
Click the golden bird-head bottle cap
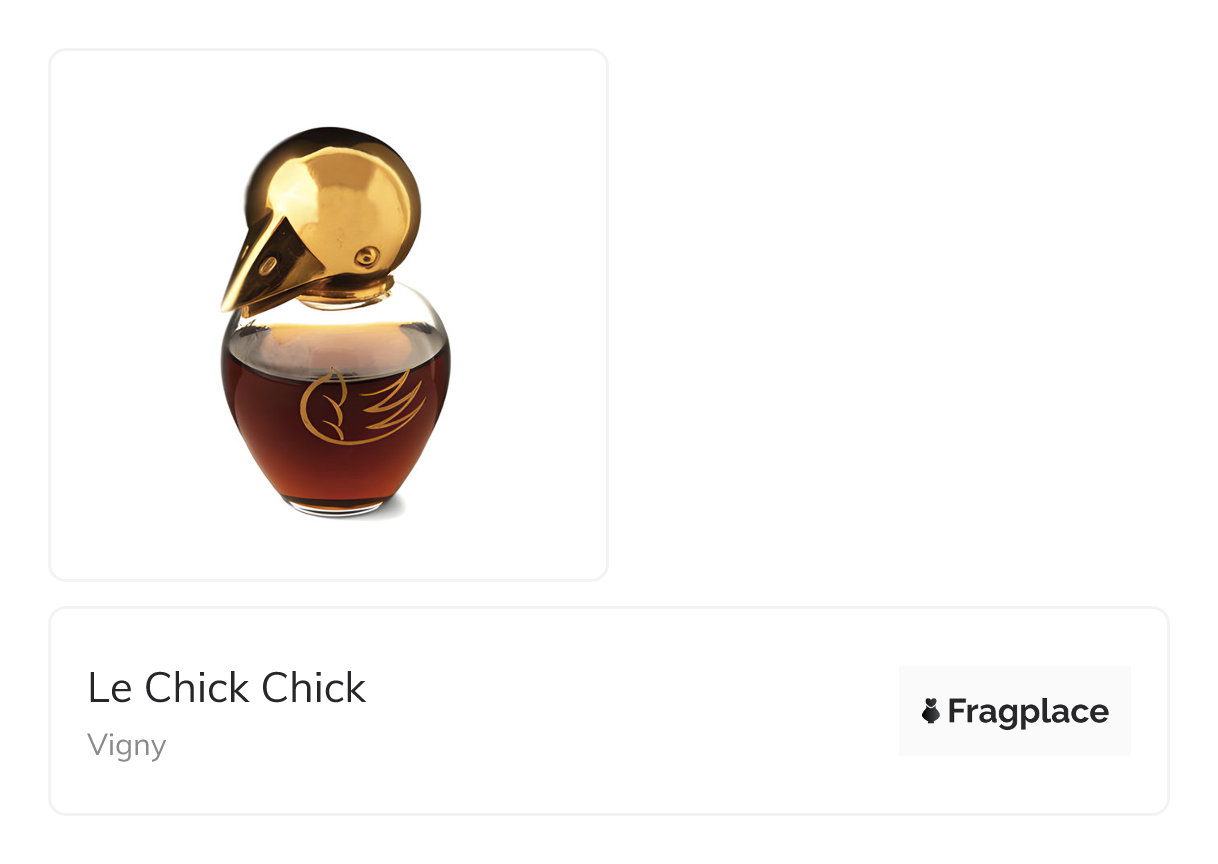click(321, 215)
